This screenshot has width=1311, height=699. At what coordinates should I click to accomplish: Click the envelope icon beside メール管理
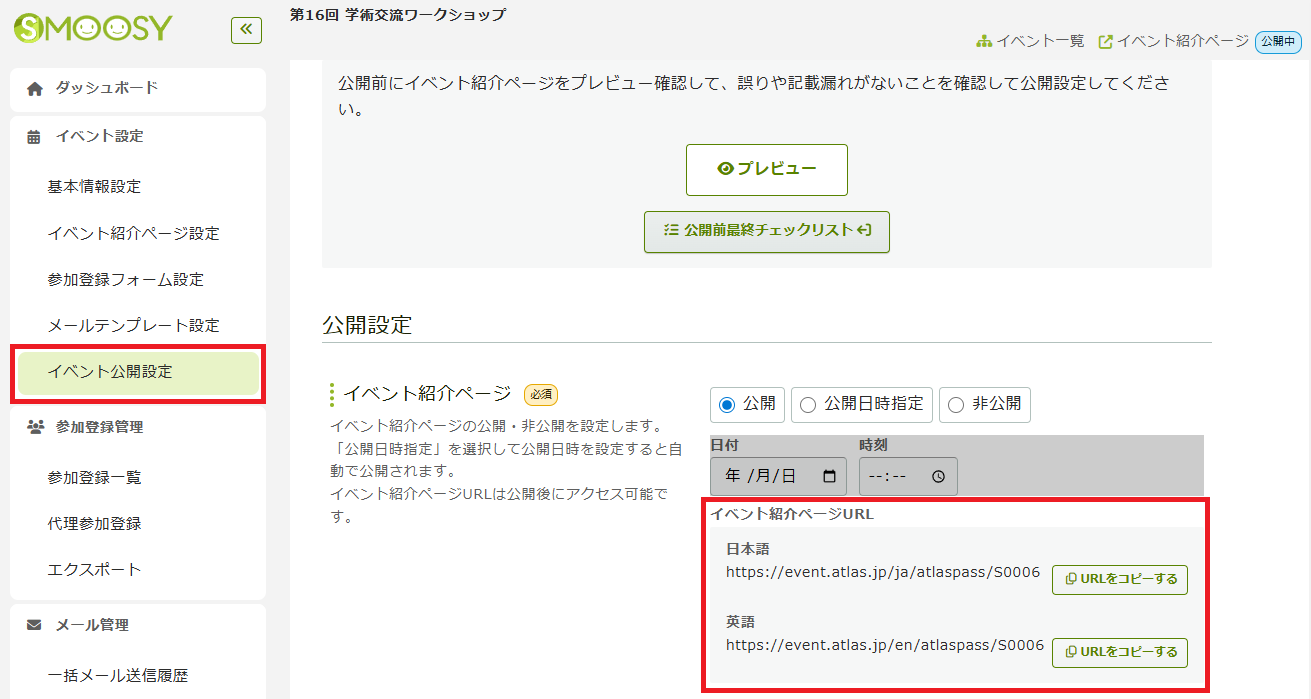coord(35,625)
